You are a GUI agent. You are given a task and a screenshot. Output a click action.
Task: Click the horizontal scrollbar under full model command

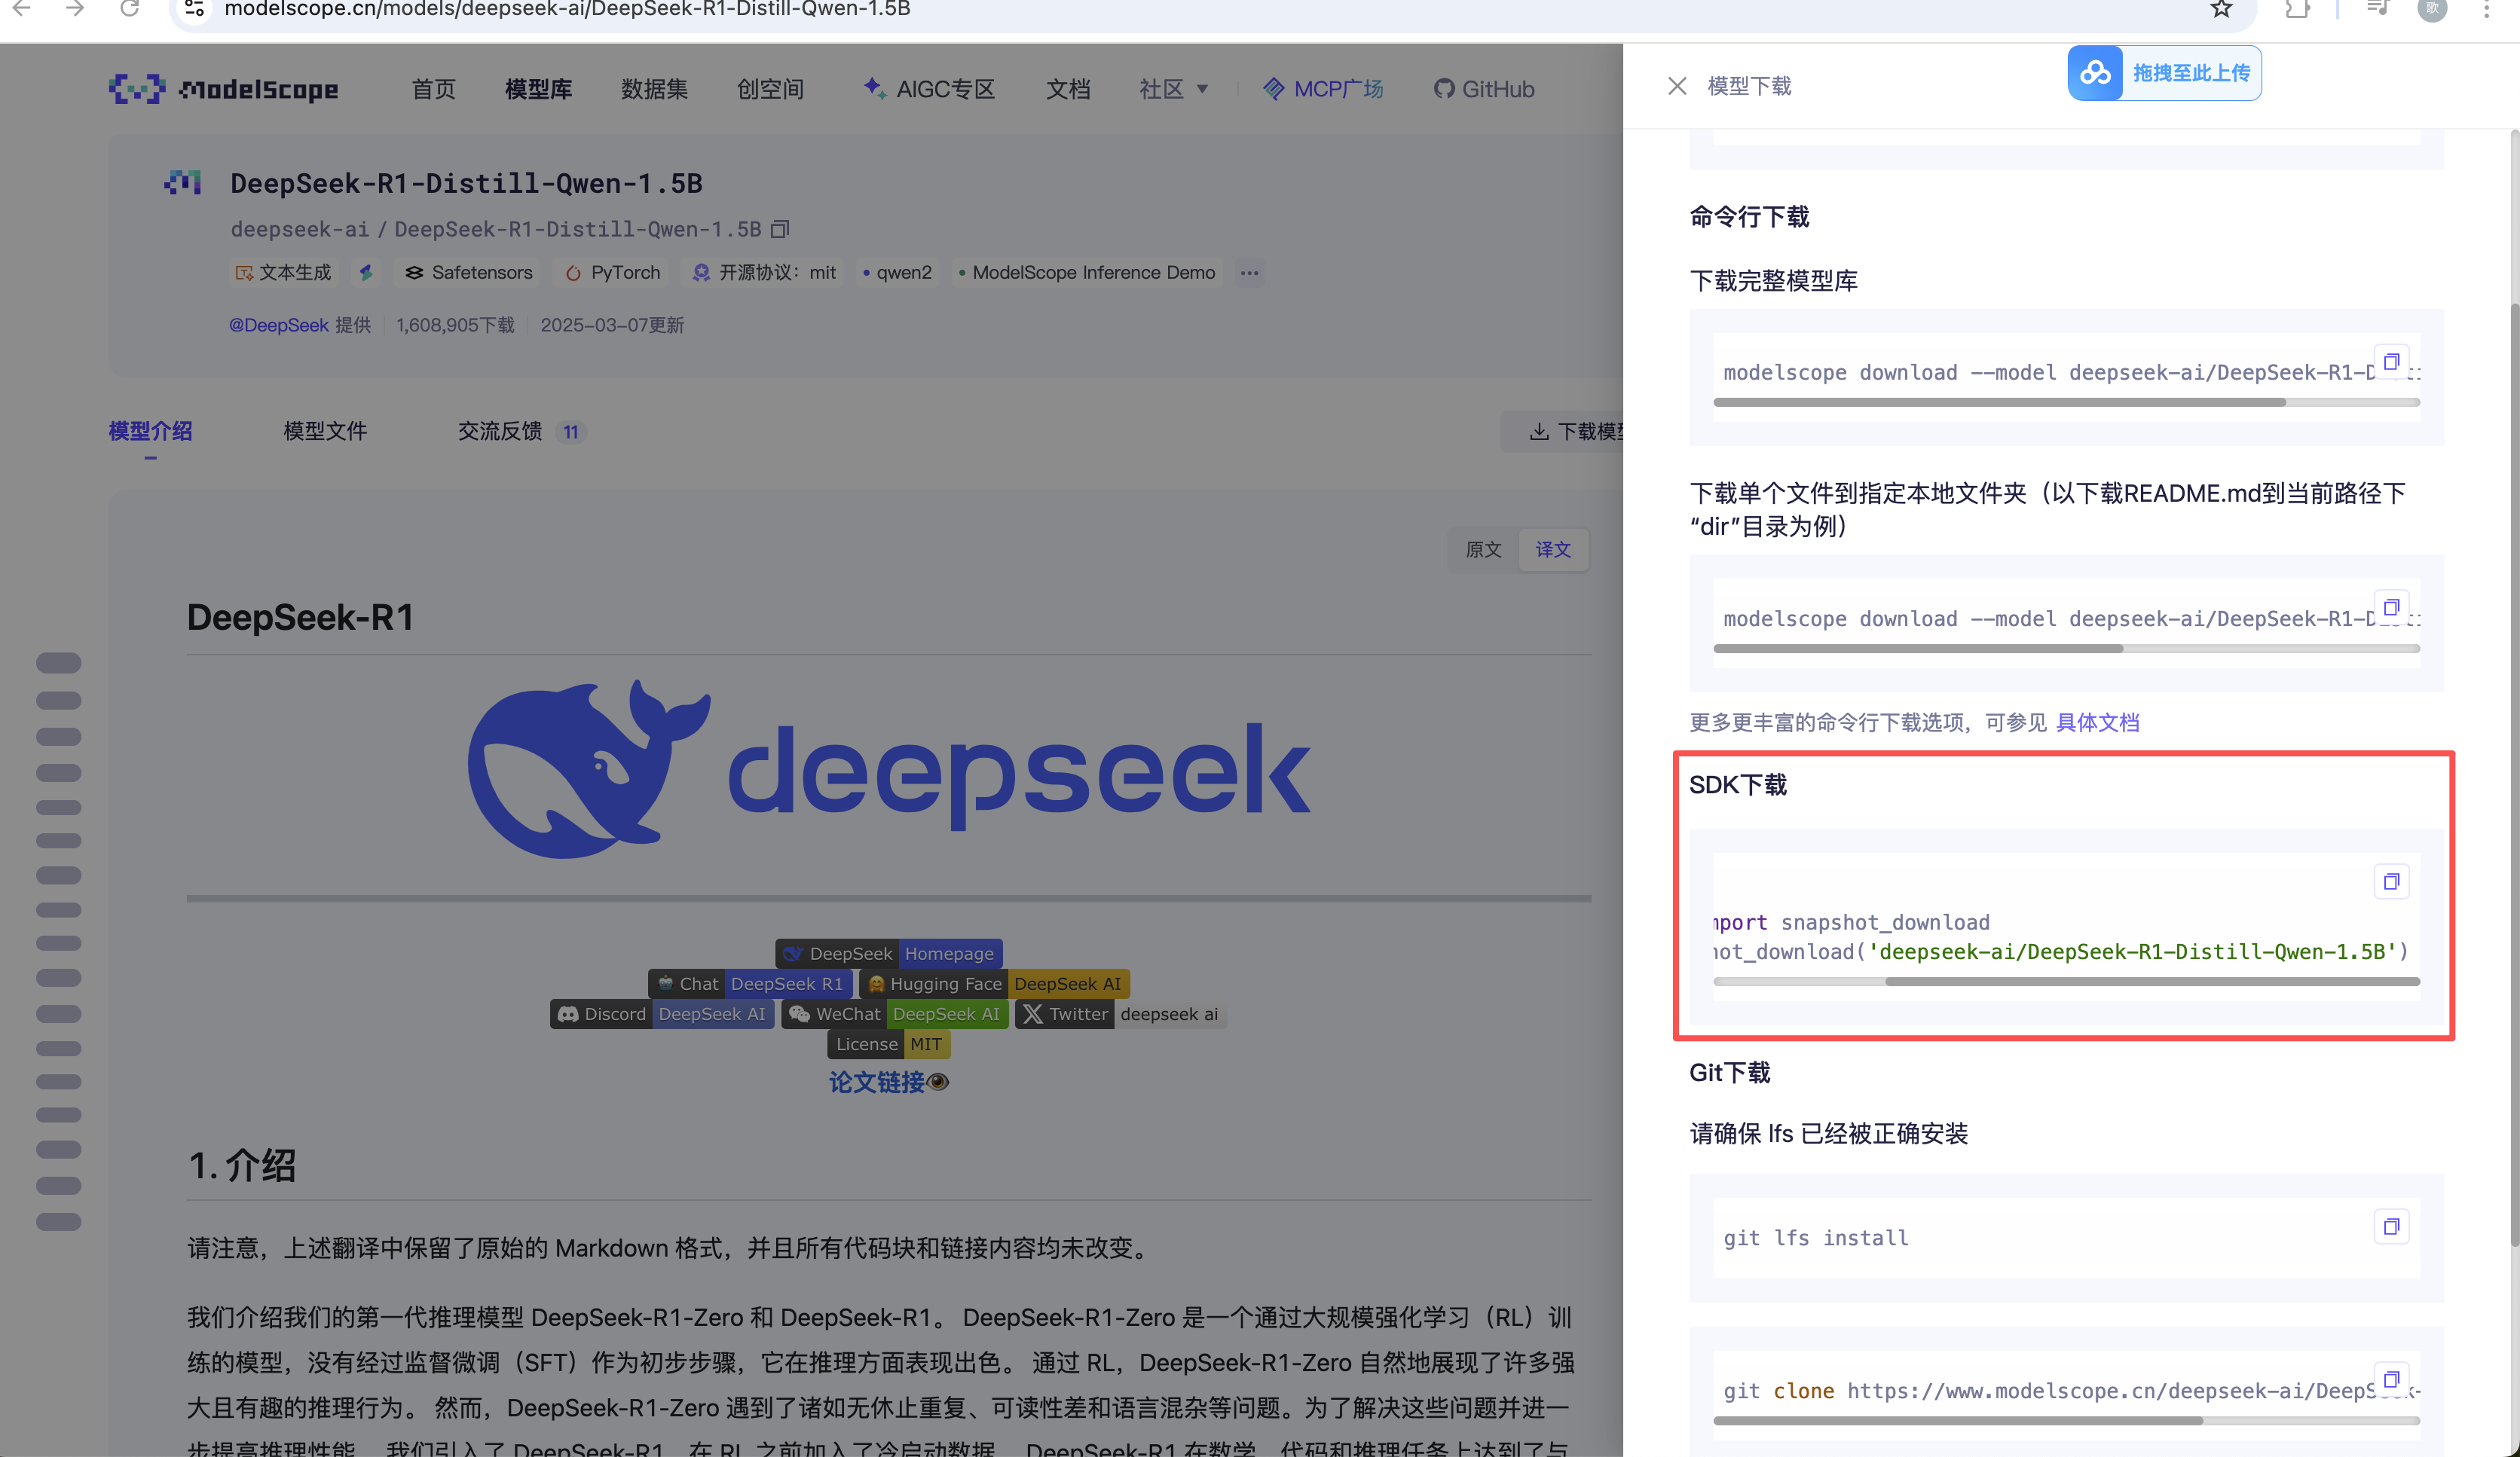[x=1999, y=402]
